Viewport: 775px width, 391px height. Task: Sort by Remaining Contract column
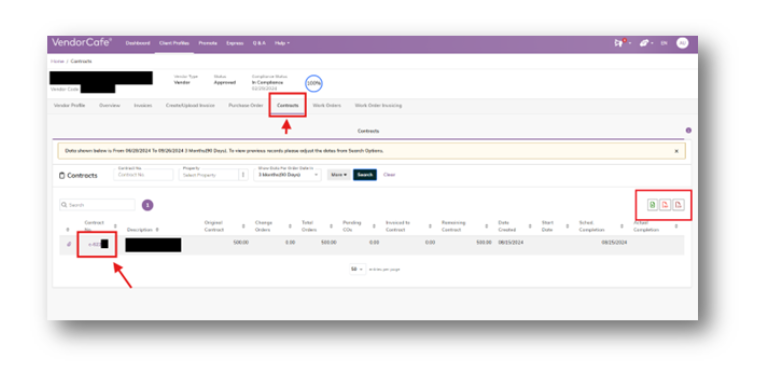(x=486, y=226)
